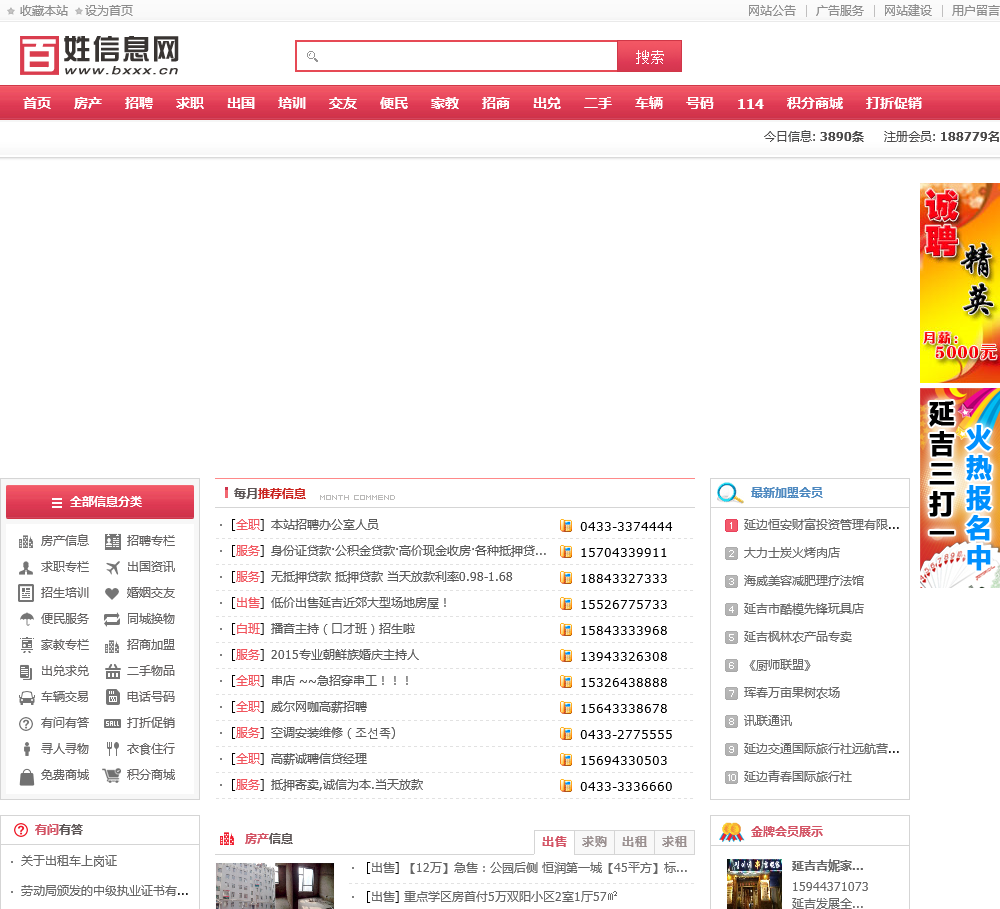
Task: Go to 二手 in the nav bar
Action: pos(598,103)
